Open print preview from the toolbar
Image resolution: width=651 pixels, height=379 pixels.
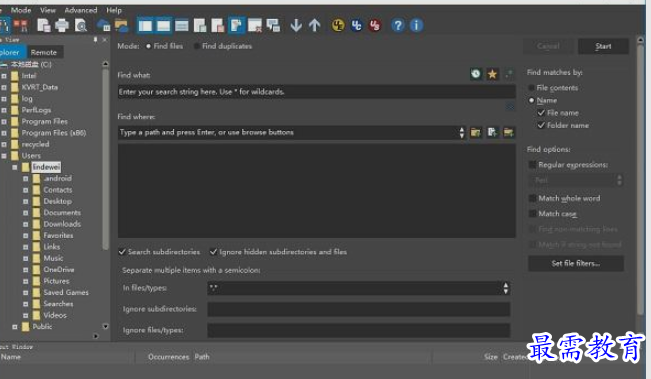point(81,26)
